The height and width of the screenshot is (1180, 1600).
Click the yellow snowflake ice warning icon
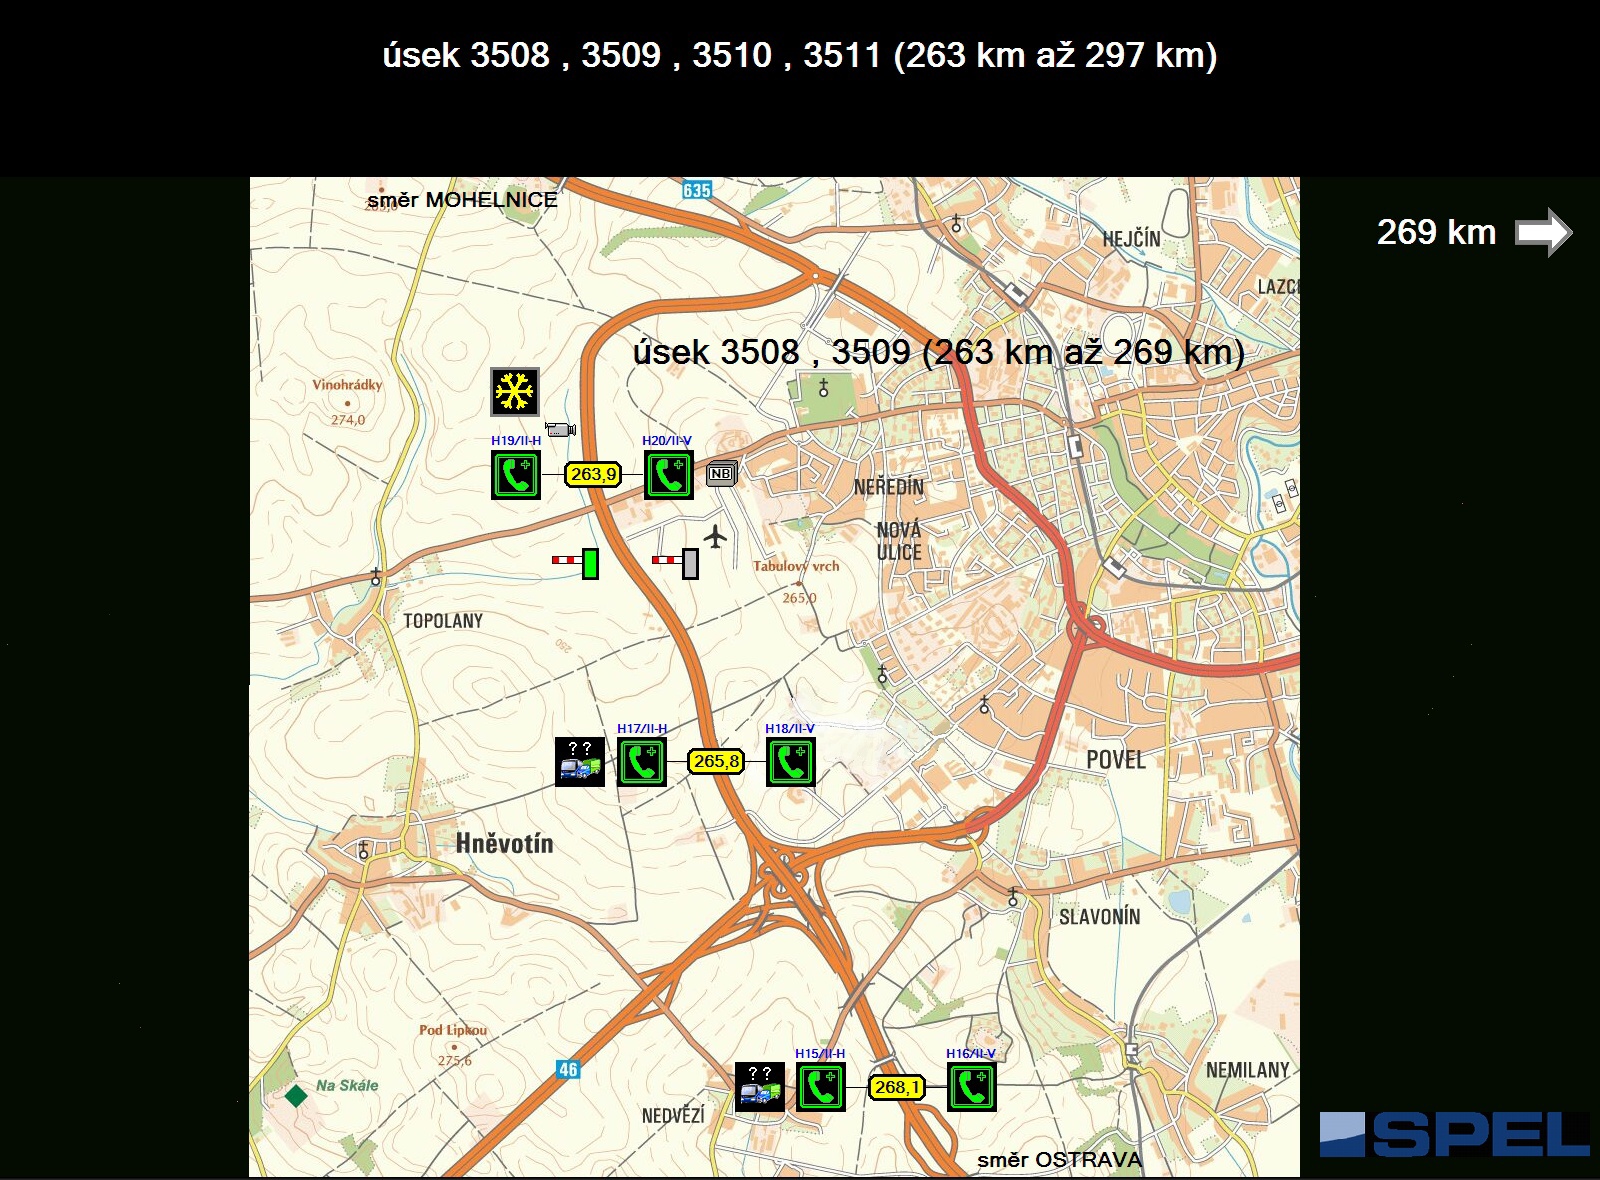point(515,392)
